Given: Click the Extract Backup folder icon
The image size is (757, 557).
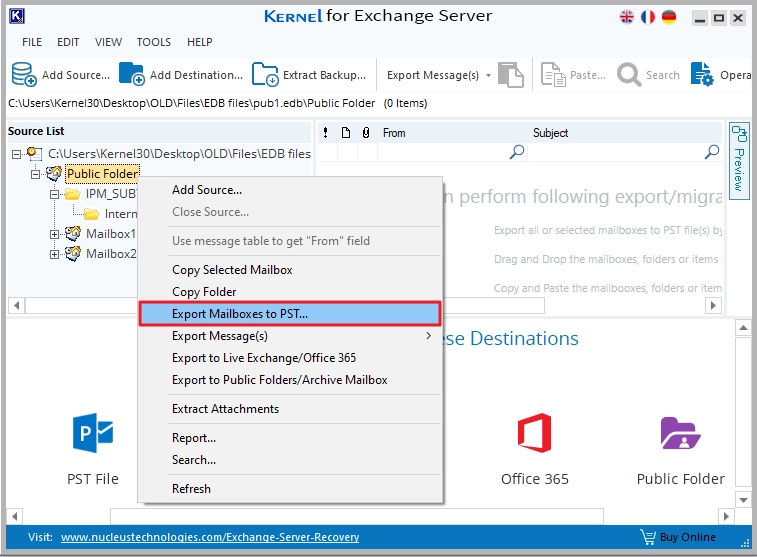Looking at the screenshot, I should [265, 74].
